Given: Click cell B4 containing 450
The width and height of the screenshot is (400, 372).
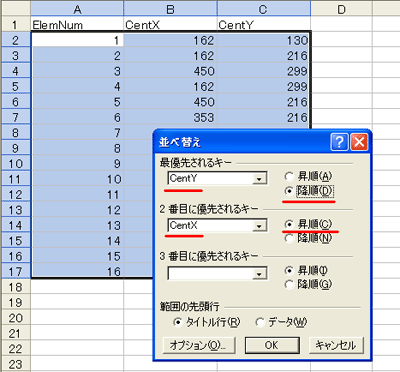Looking at the screenshot, I should tap(170, 71).
